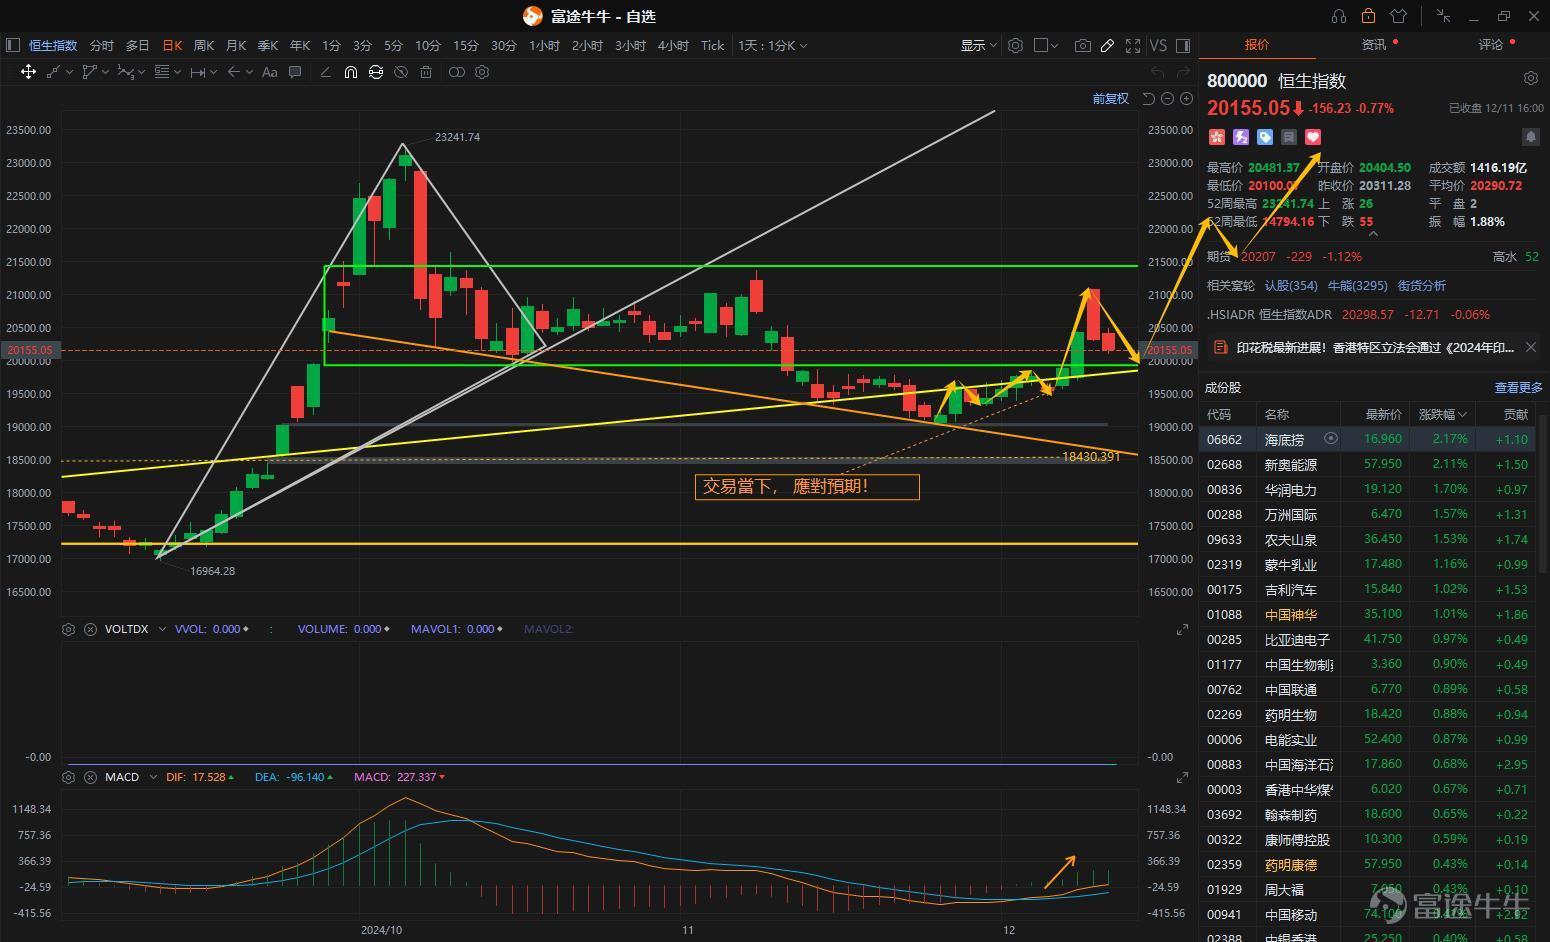Open the VOLTDX indicator dropdown
Screen dimensions: 1550x942
tap(162, 629)
